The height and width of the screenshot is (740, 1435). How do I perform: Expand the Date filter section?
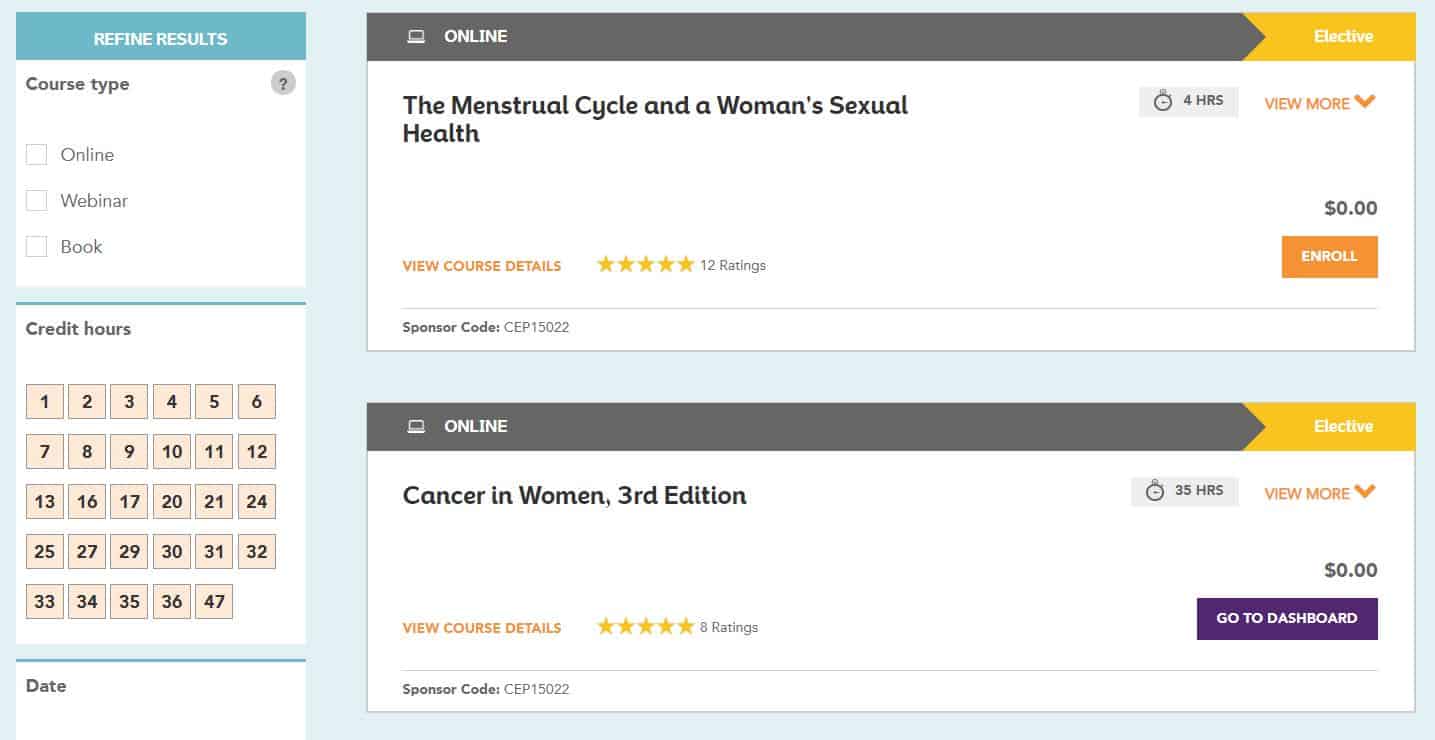coord(47,686)
